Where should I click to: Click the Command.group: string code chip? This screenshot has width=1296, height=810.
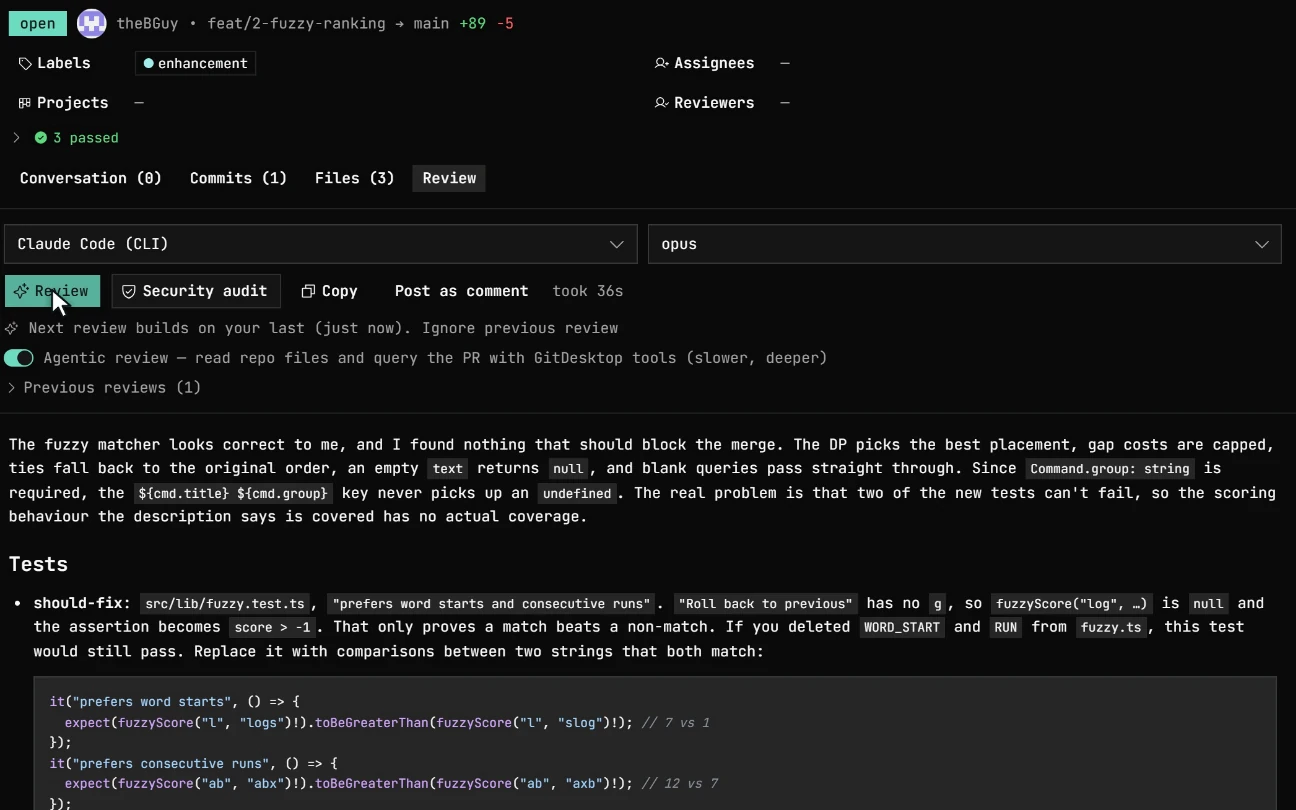(1110, 469)
